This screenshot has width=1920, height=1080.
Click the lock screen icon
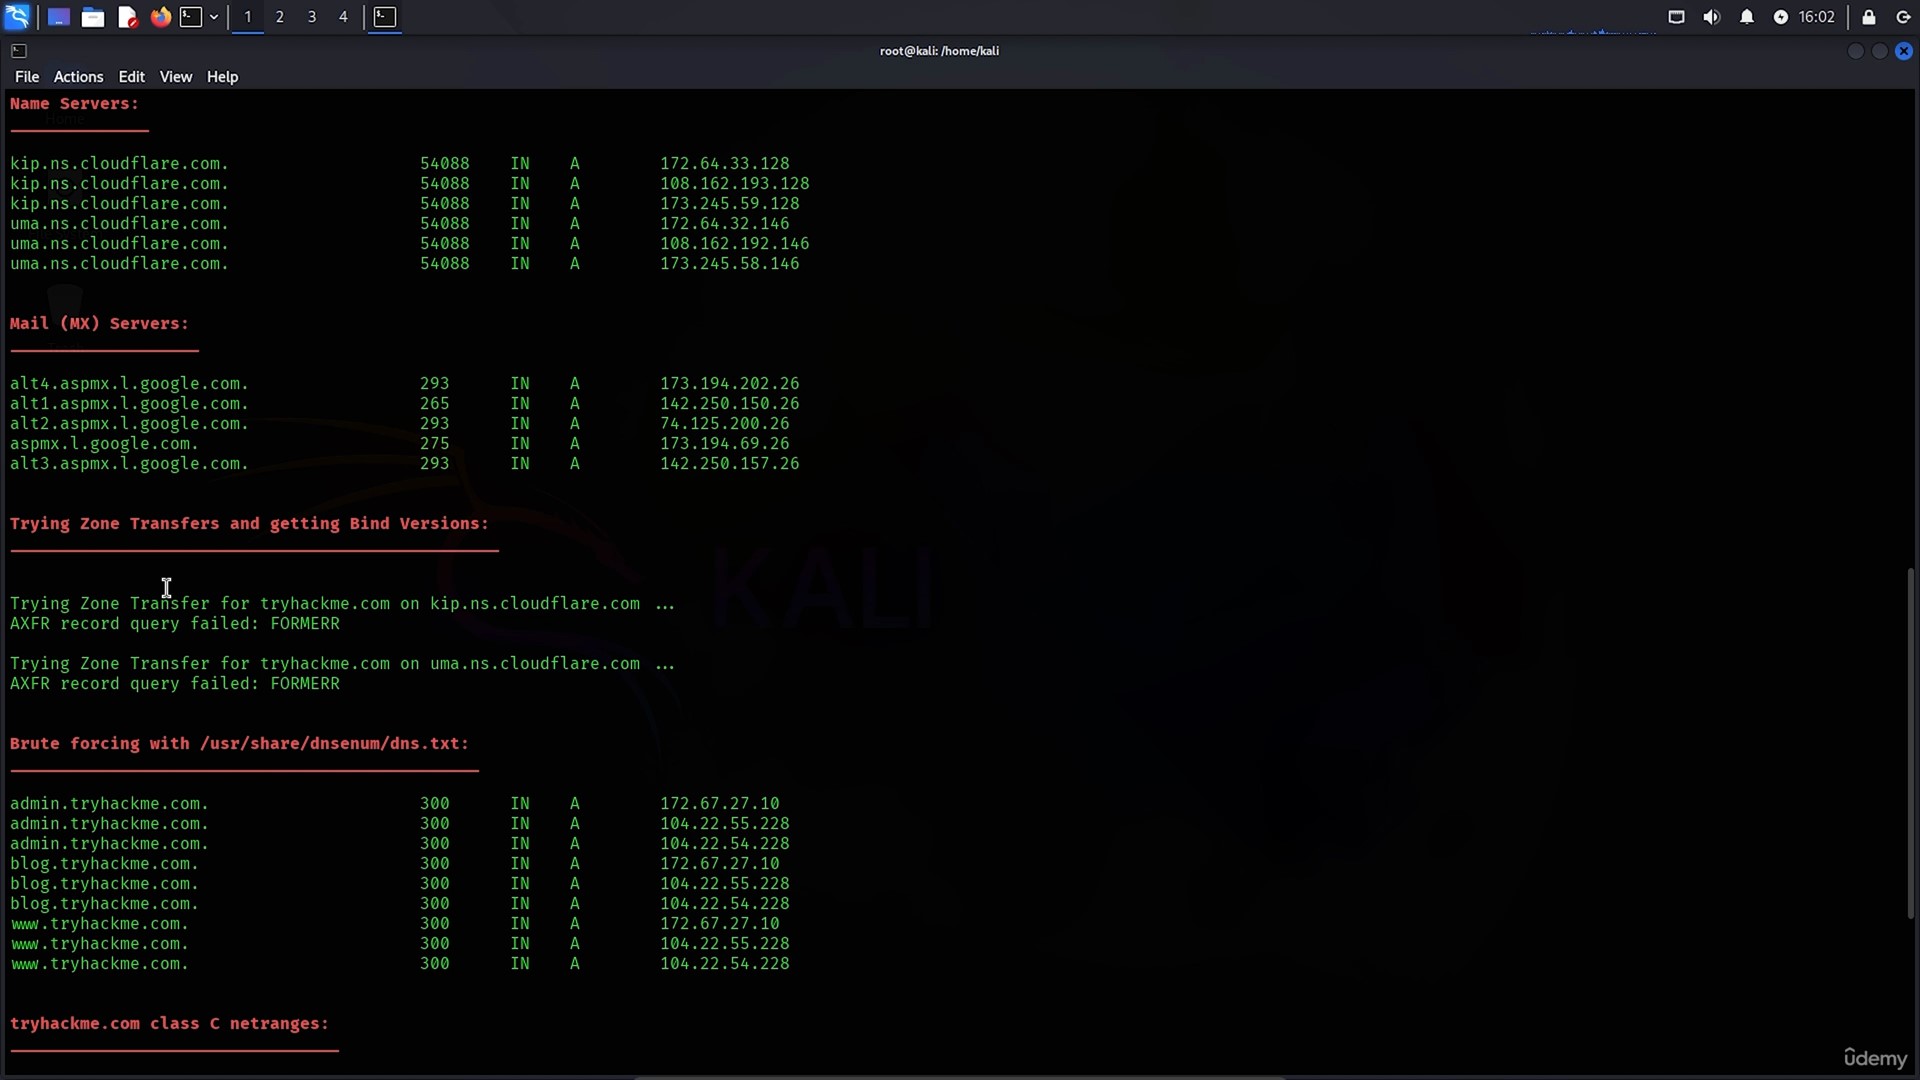(x=1869, y=17)
